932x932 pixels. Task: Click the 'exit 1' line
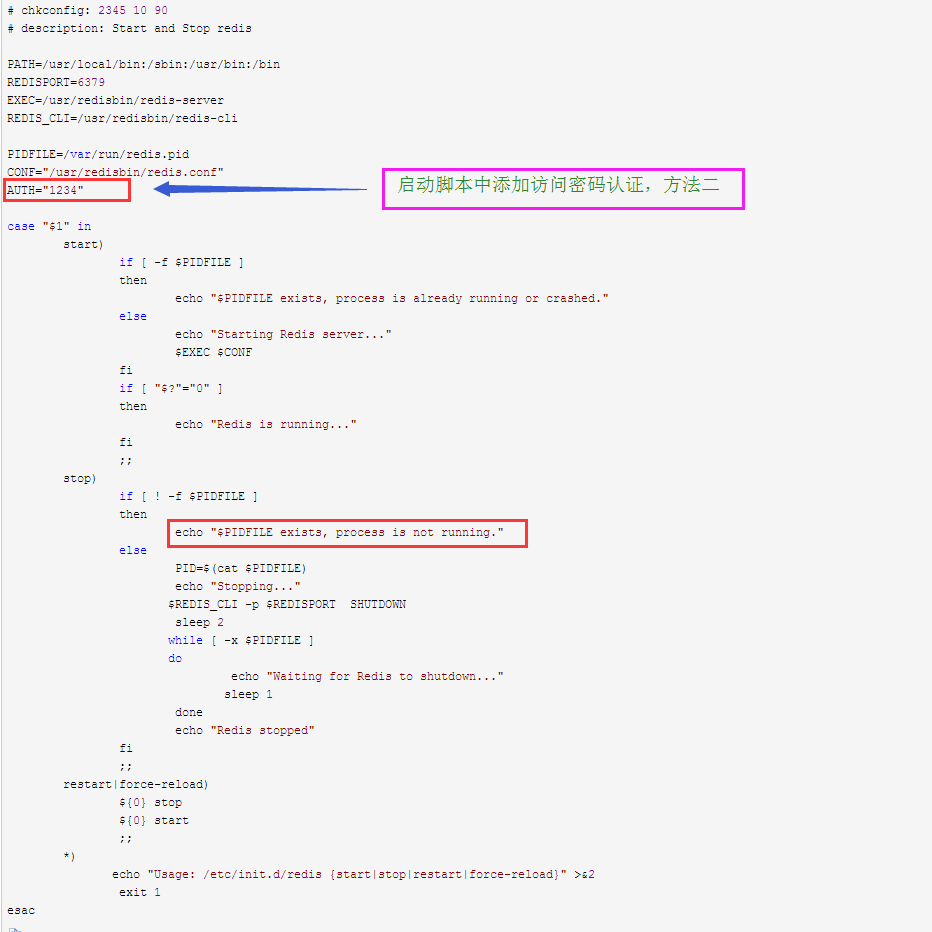pos(140,892)
